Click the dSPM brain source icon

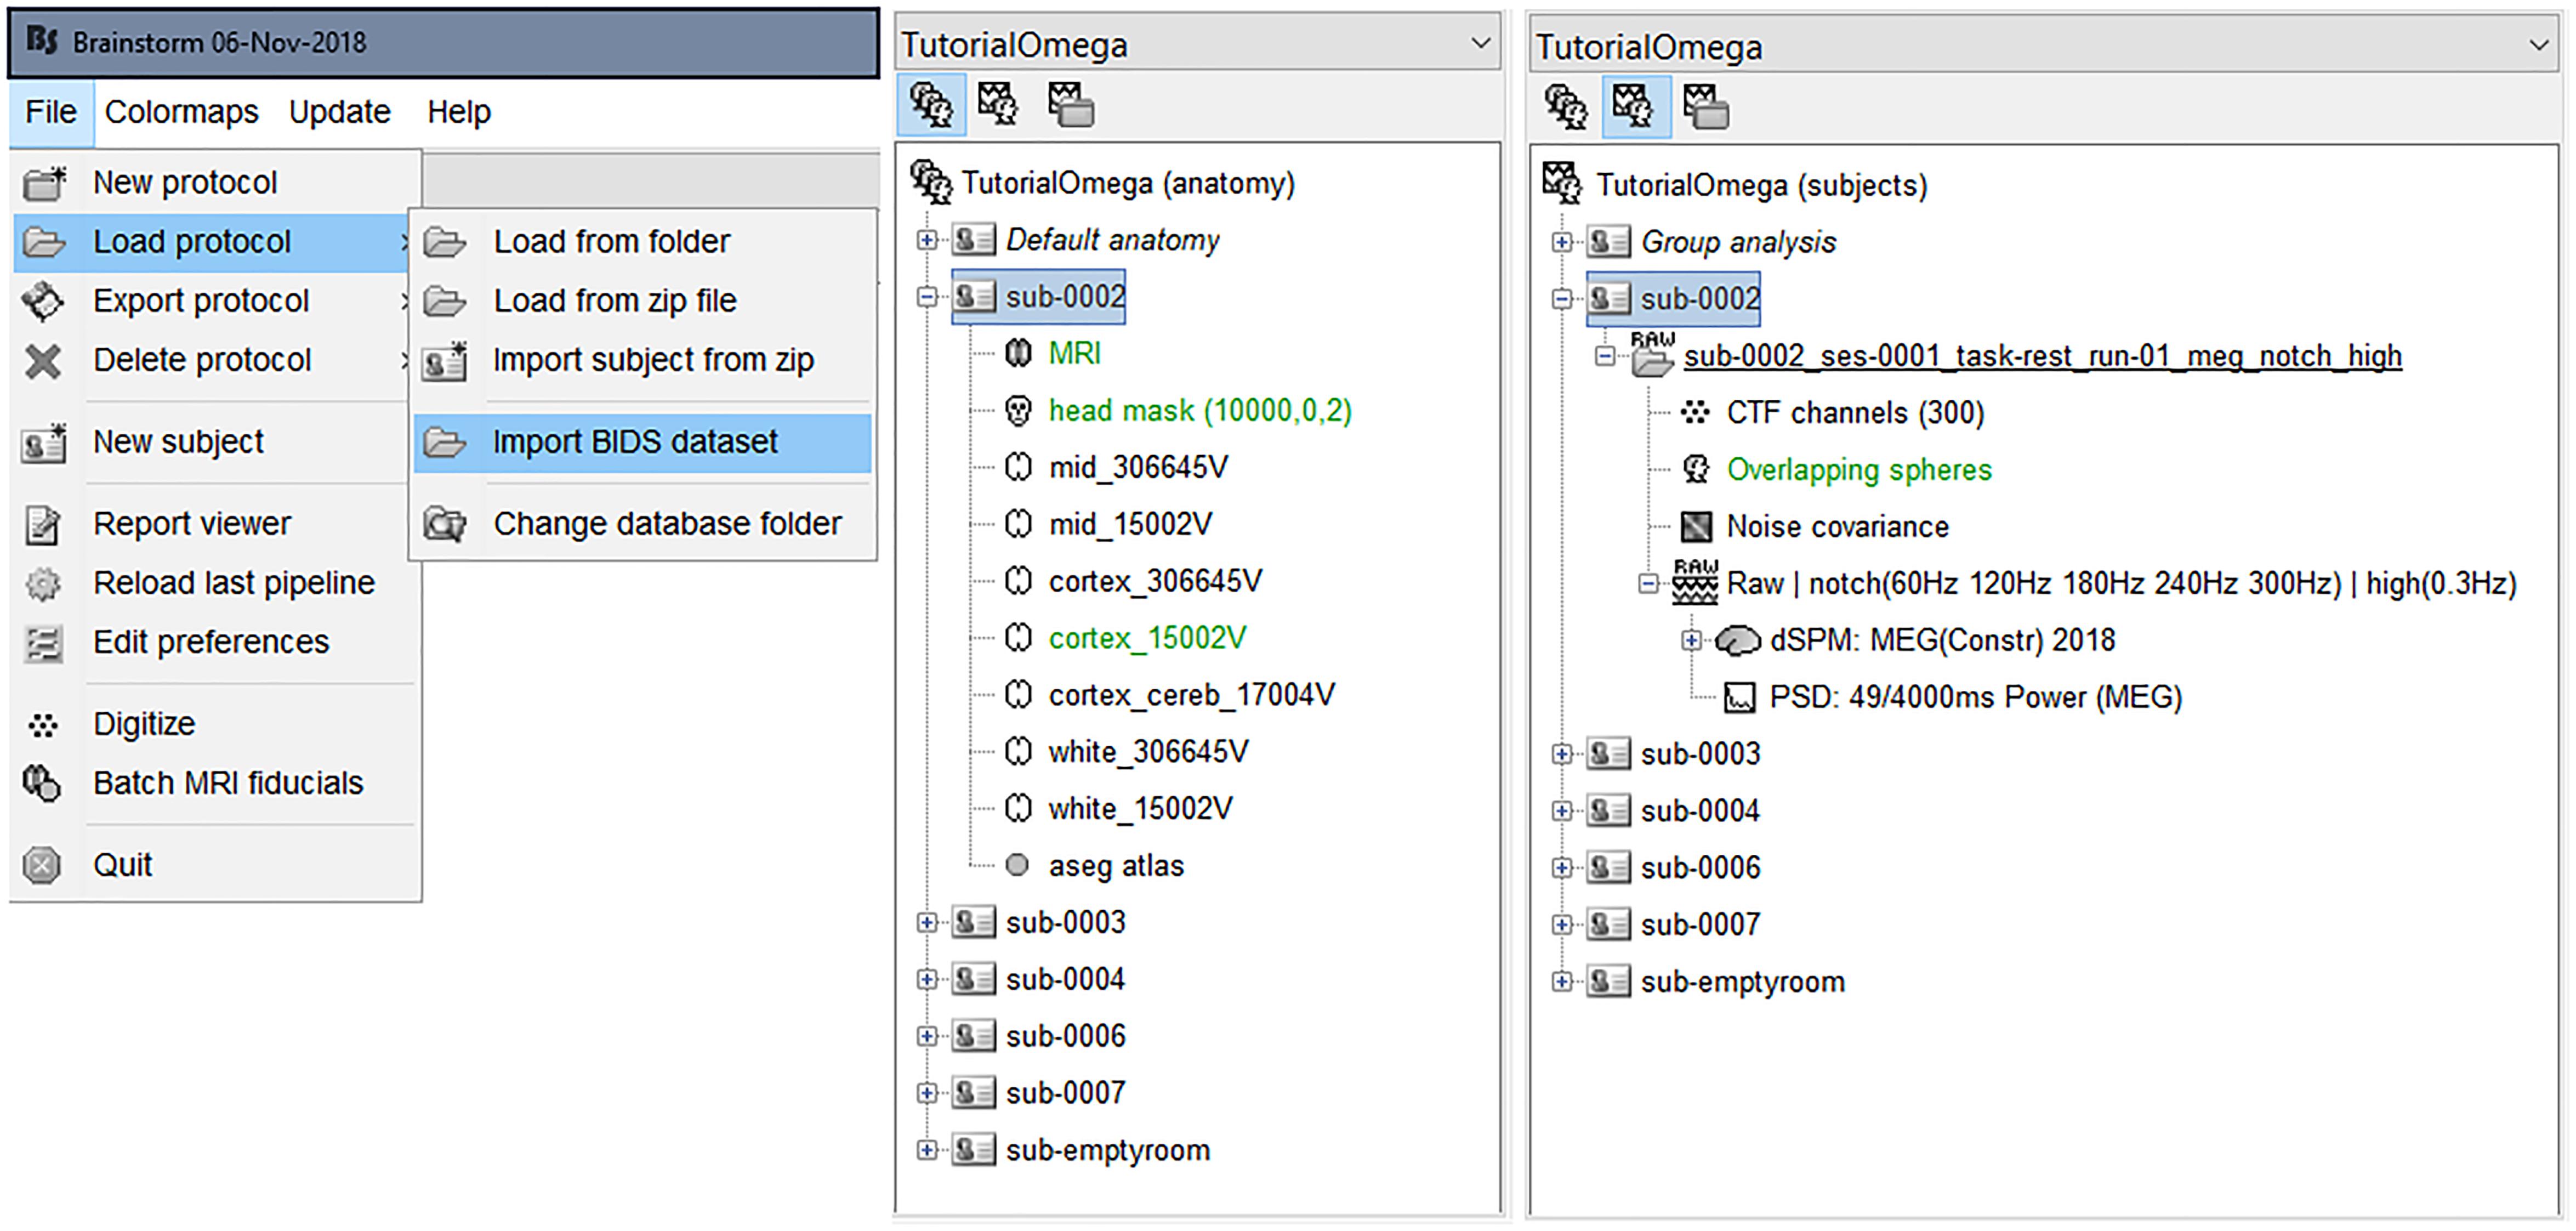tap(1738, 641)
